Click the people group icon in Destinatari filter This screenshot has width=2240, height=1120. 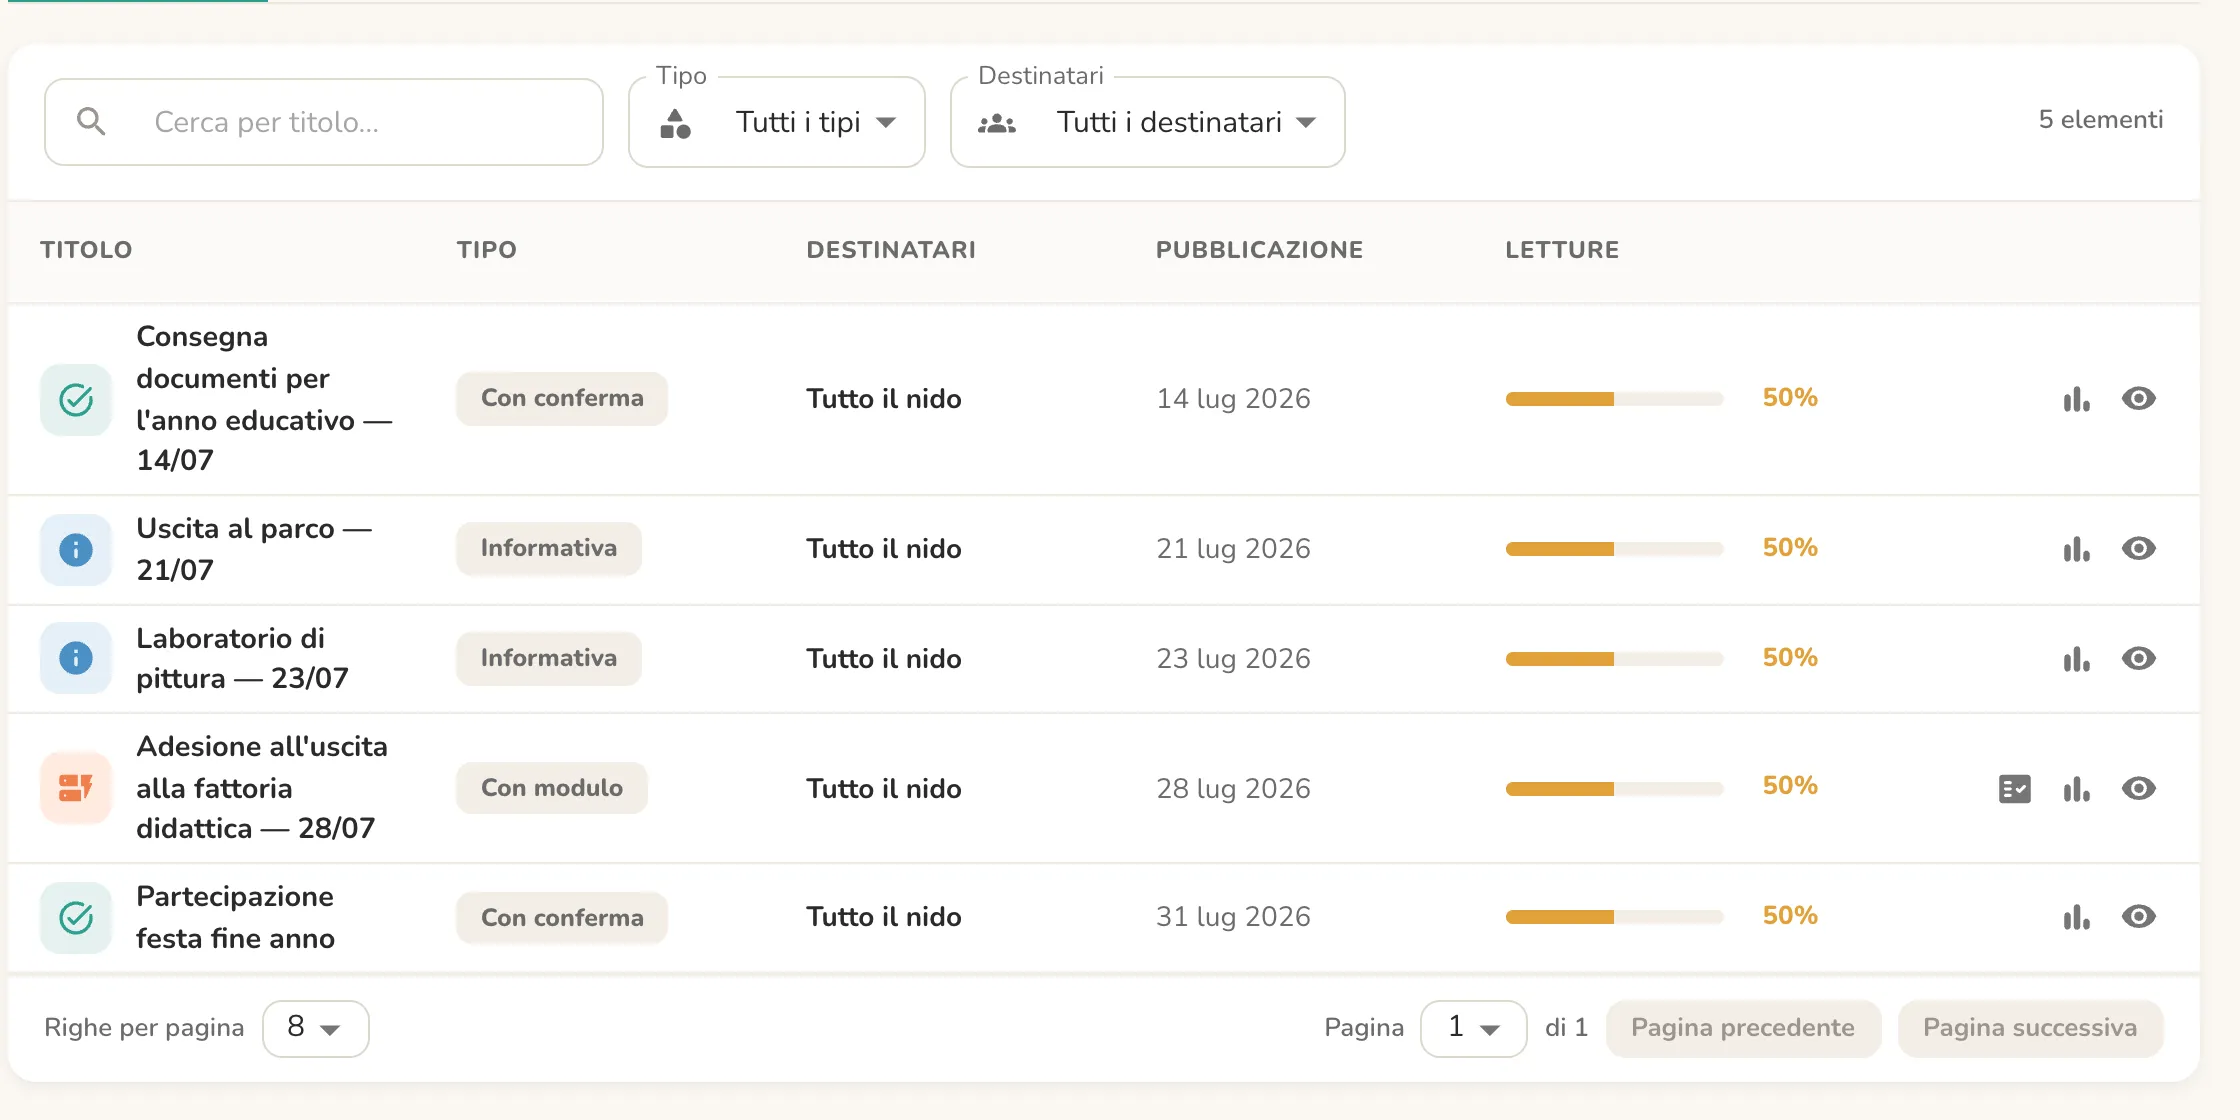(997, 123)
